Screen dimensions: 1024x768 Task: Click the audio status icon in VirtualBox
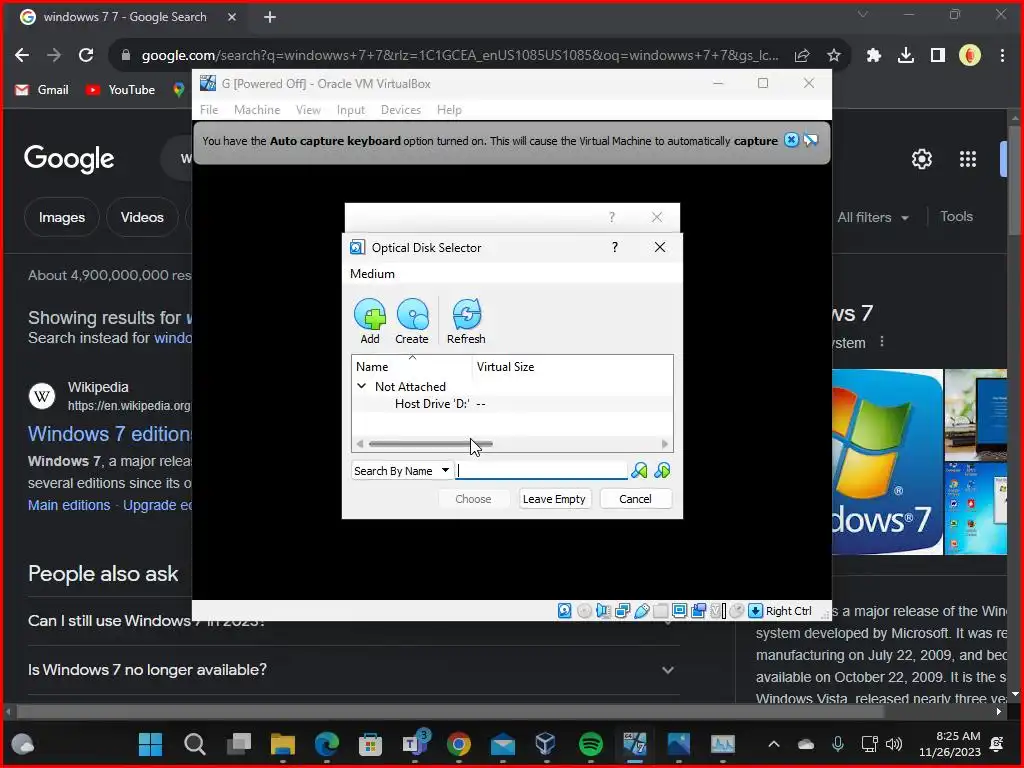pyautogui.click(x=603, y=611)
